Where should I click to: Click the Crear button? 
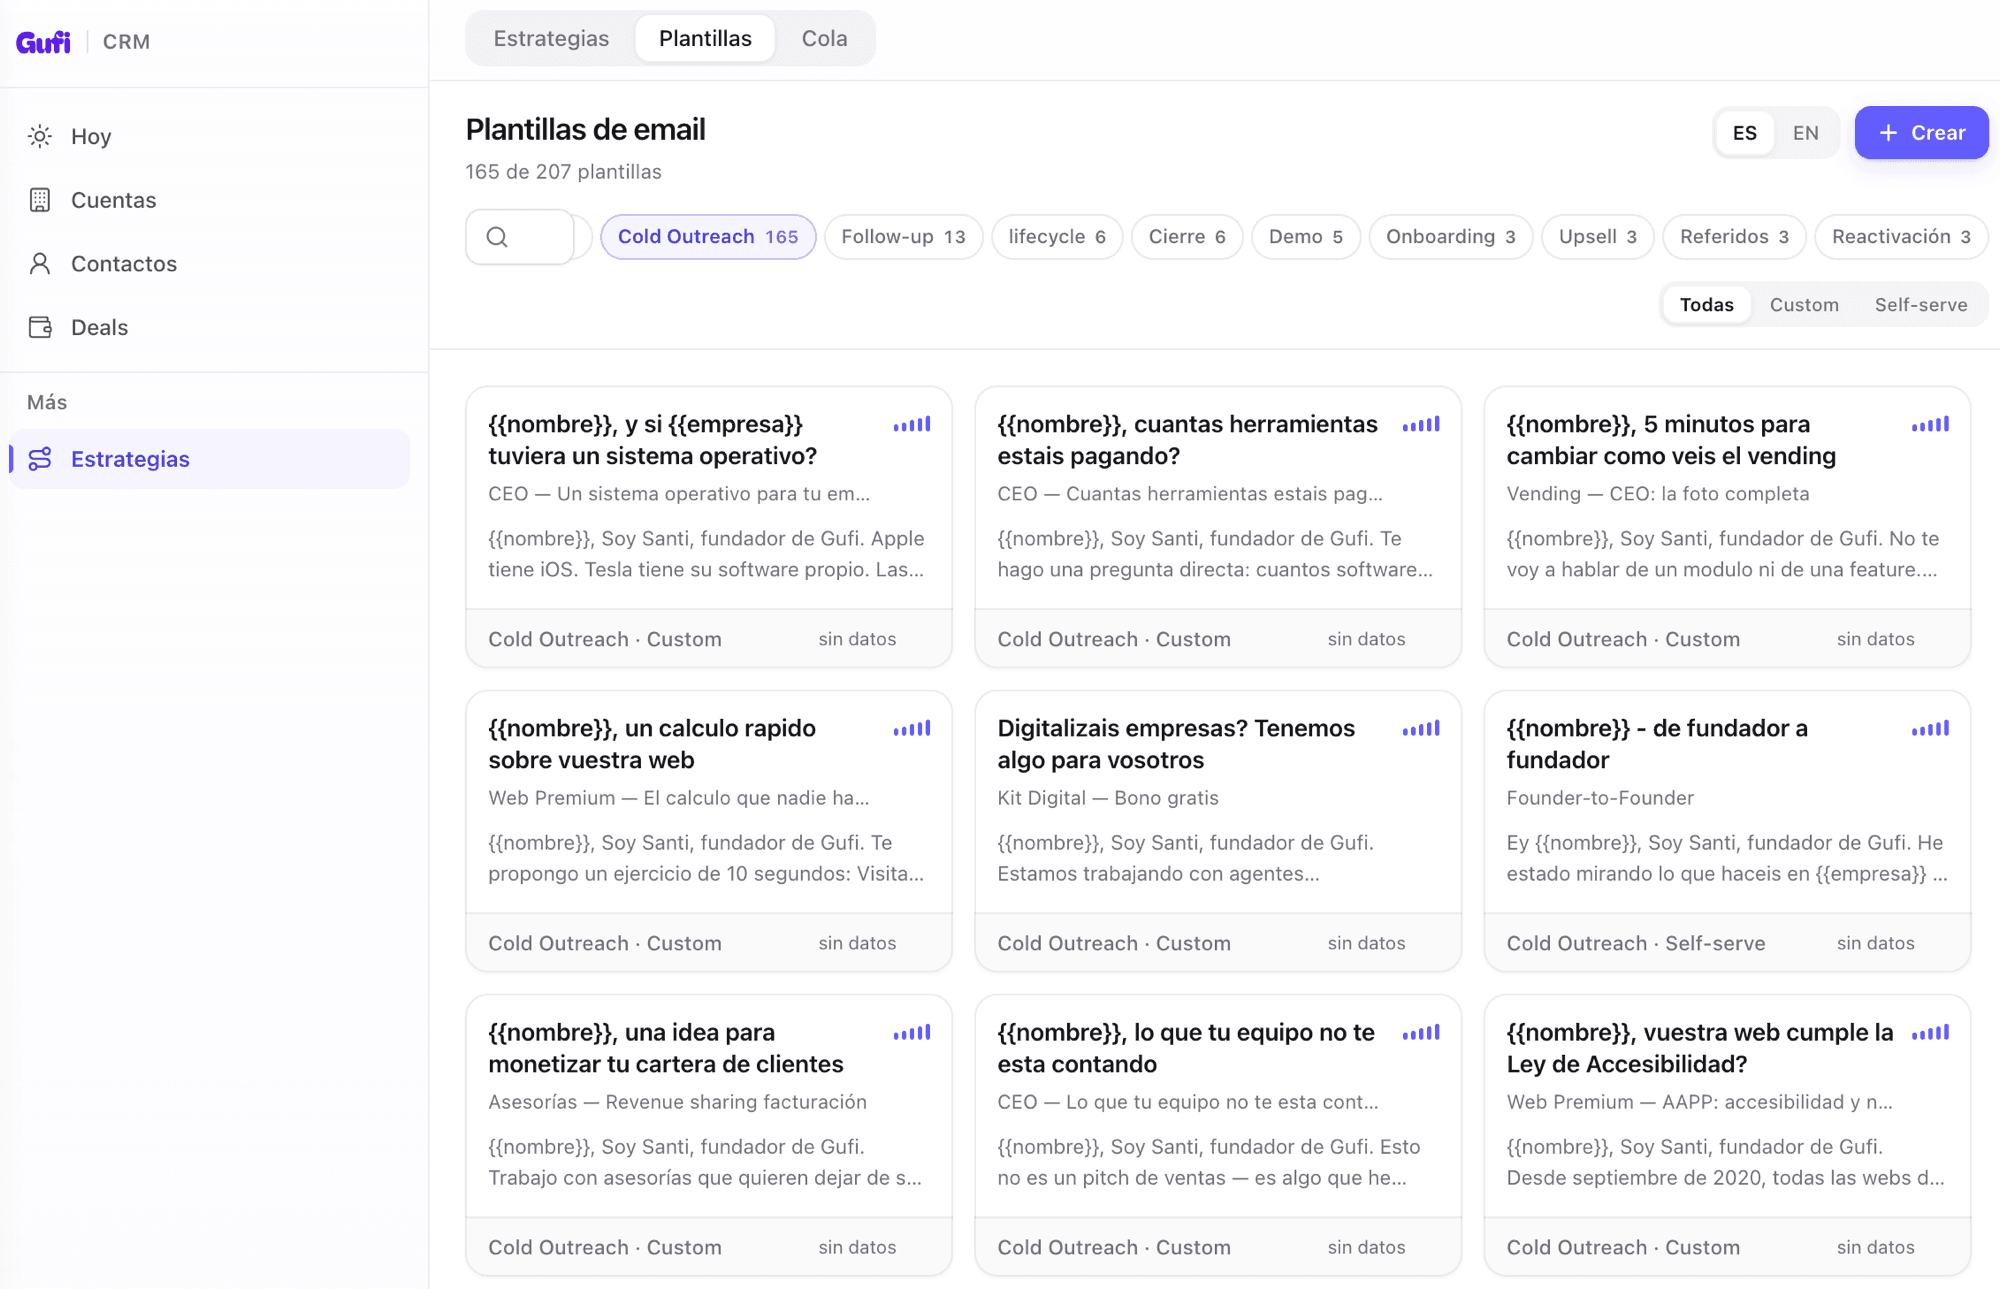[x=1921, y=133]
